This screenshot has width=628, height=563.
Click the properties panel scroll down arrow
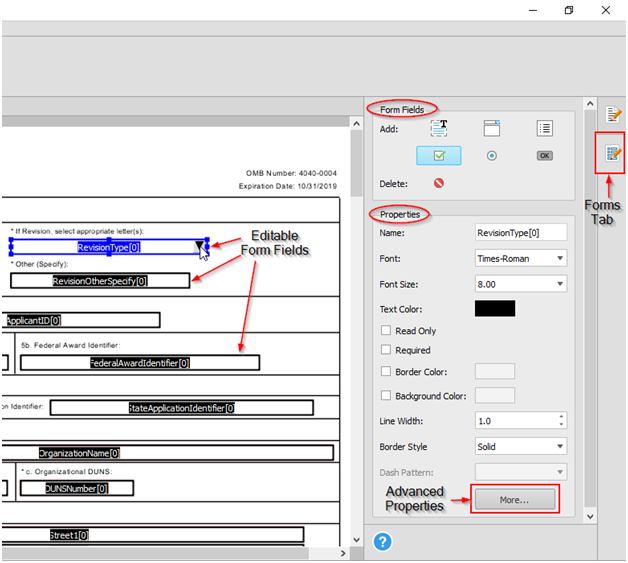590,517
